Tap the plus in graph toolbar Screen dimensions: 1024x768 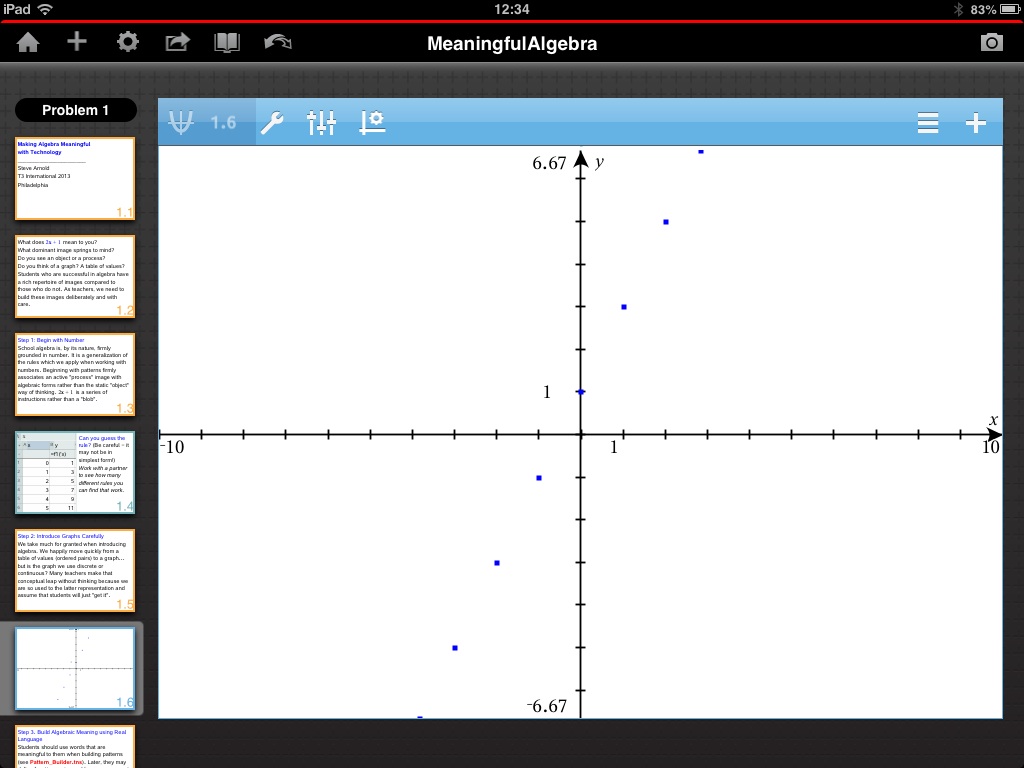coord(976,123)
